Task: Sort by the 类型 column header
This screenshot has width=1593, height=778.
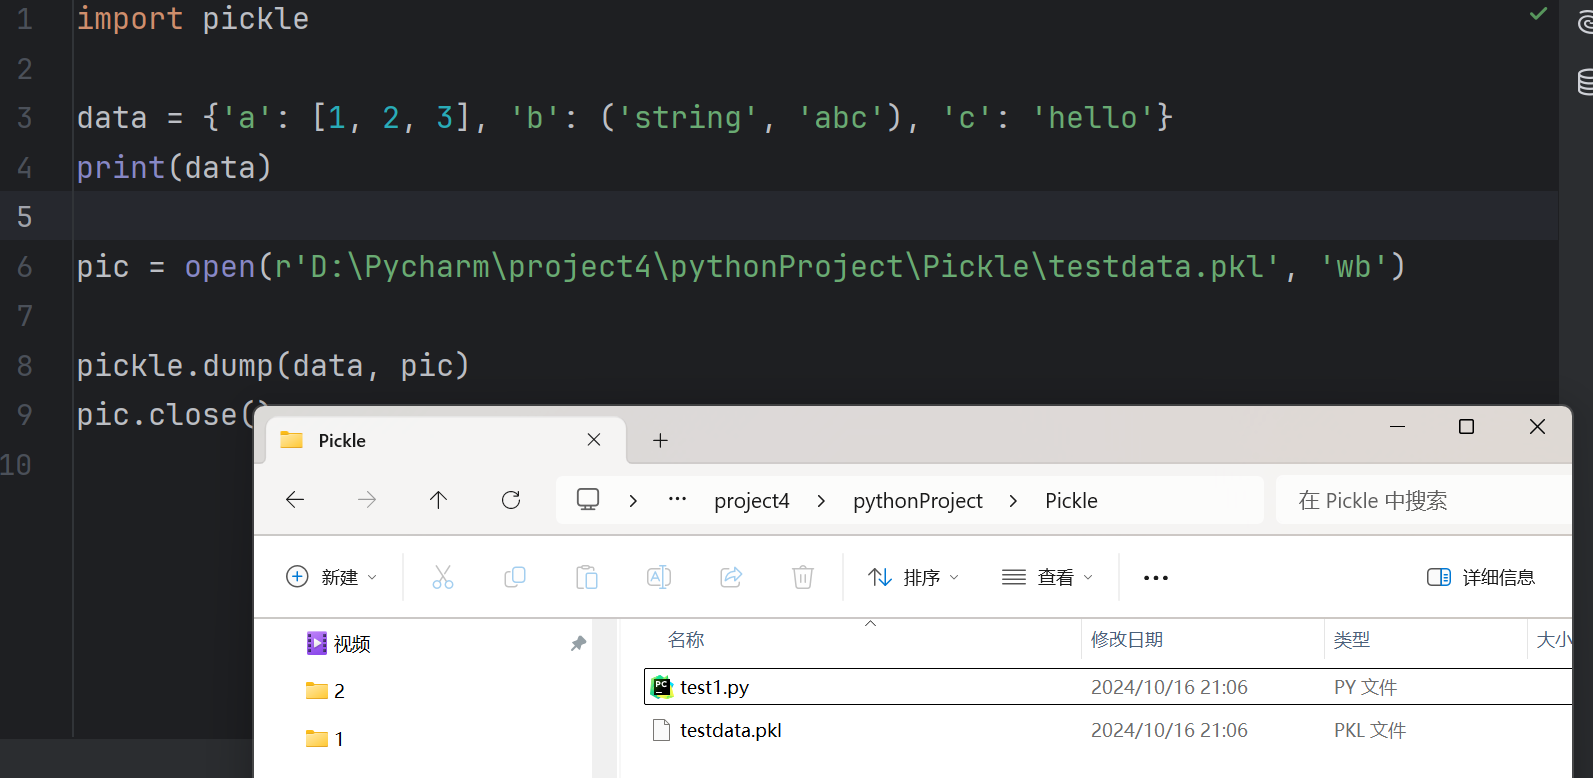Action: pos(1352,640)
